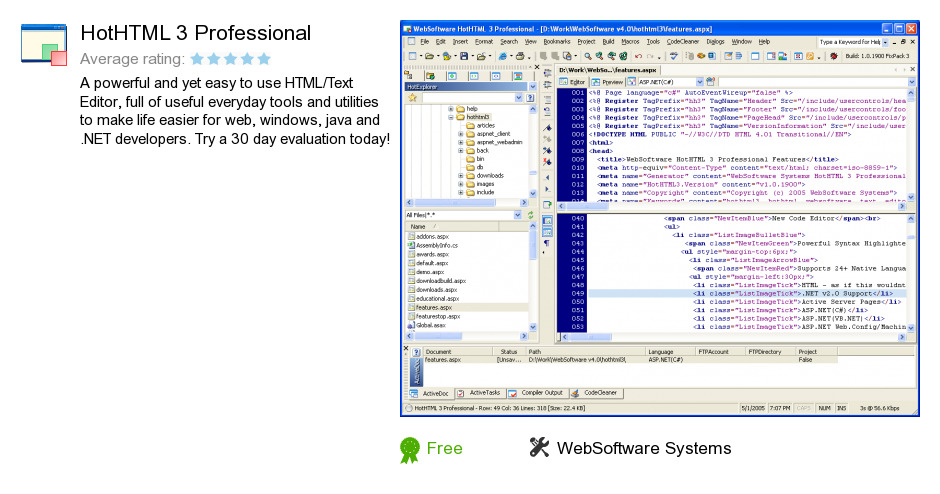940x494 pixels.
Task: Close the HotExplorer side panel
Action: point(537,67)
